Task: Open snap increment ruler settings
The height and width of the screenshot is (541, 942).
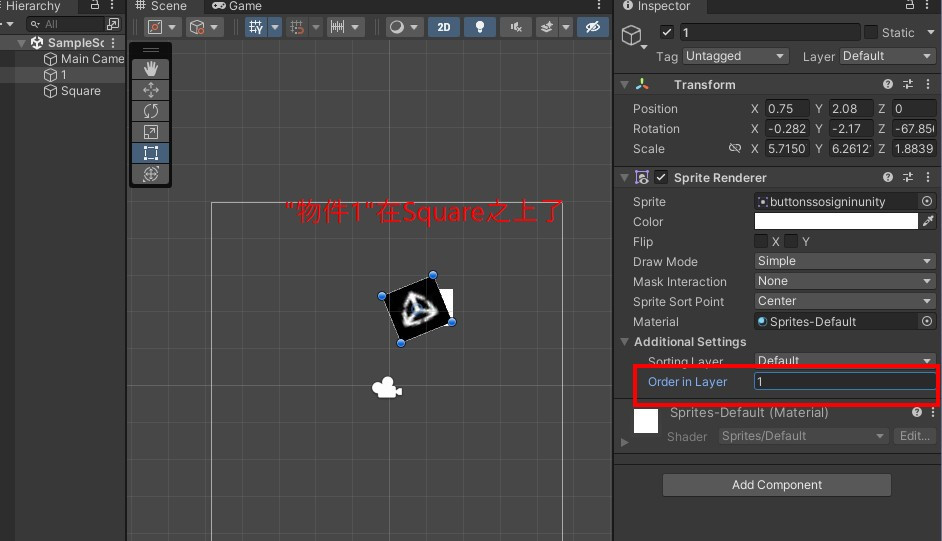Action: [345, 27]
